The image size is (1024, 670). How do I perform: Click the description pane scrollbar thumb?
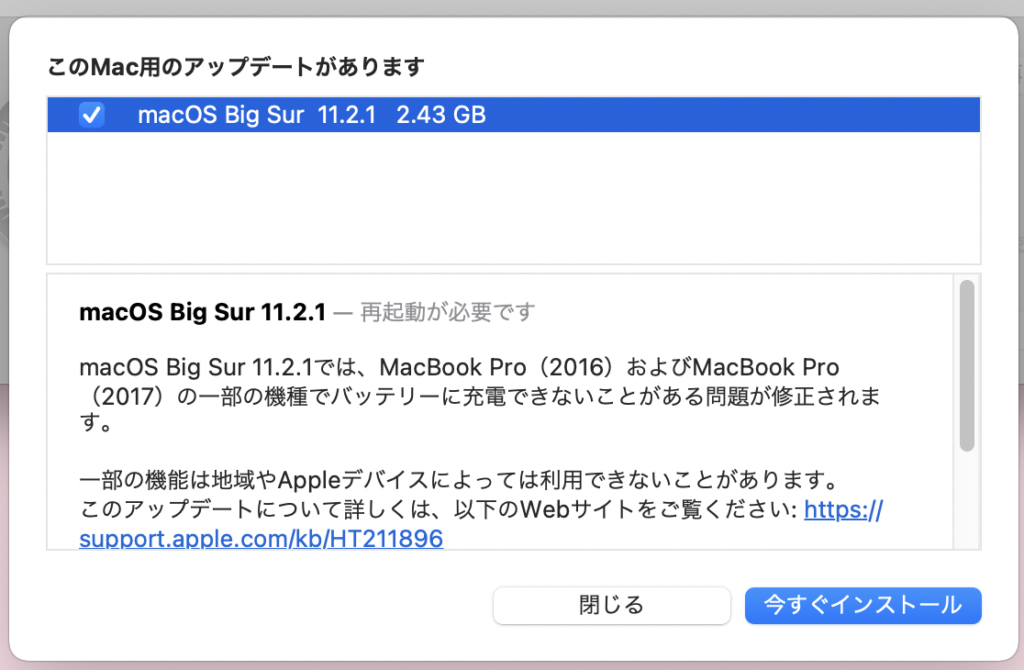click(967, 366)
